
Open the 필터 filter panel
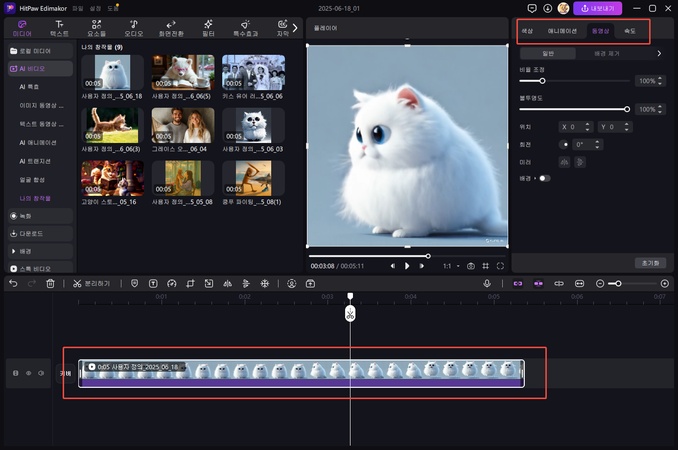(208, 27)
